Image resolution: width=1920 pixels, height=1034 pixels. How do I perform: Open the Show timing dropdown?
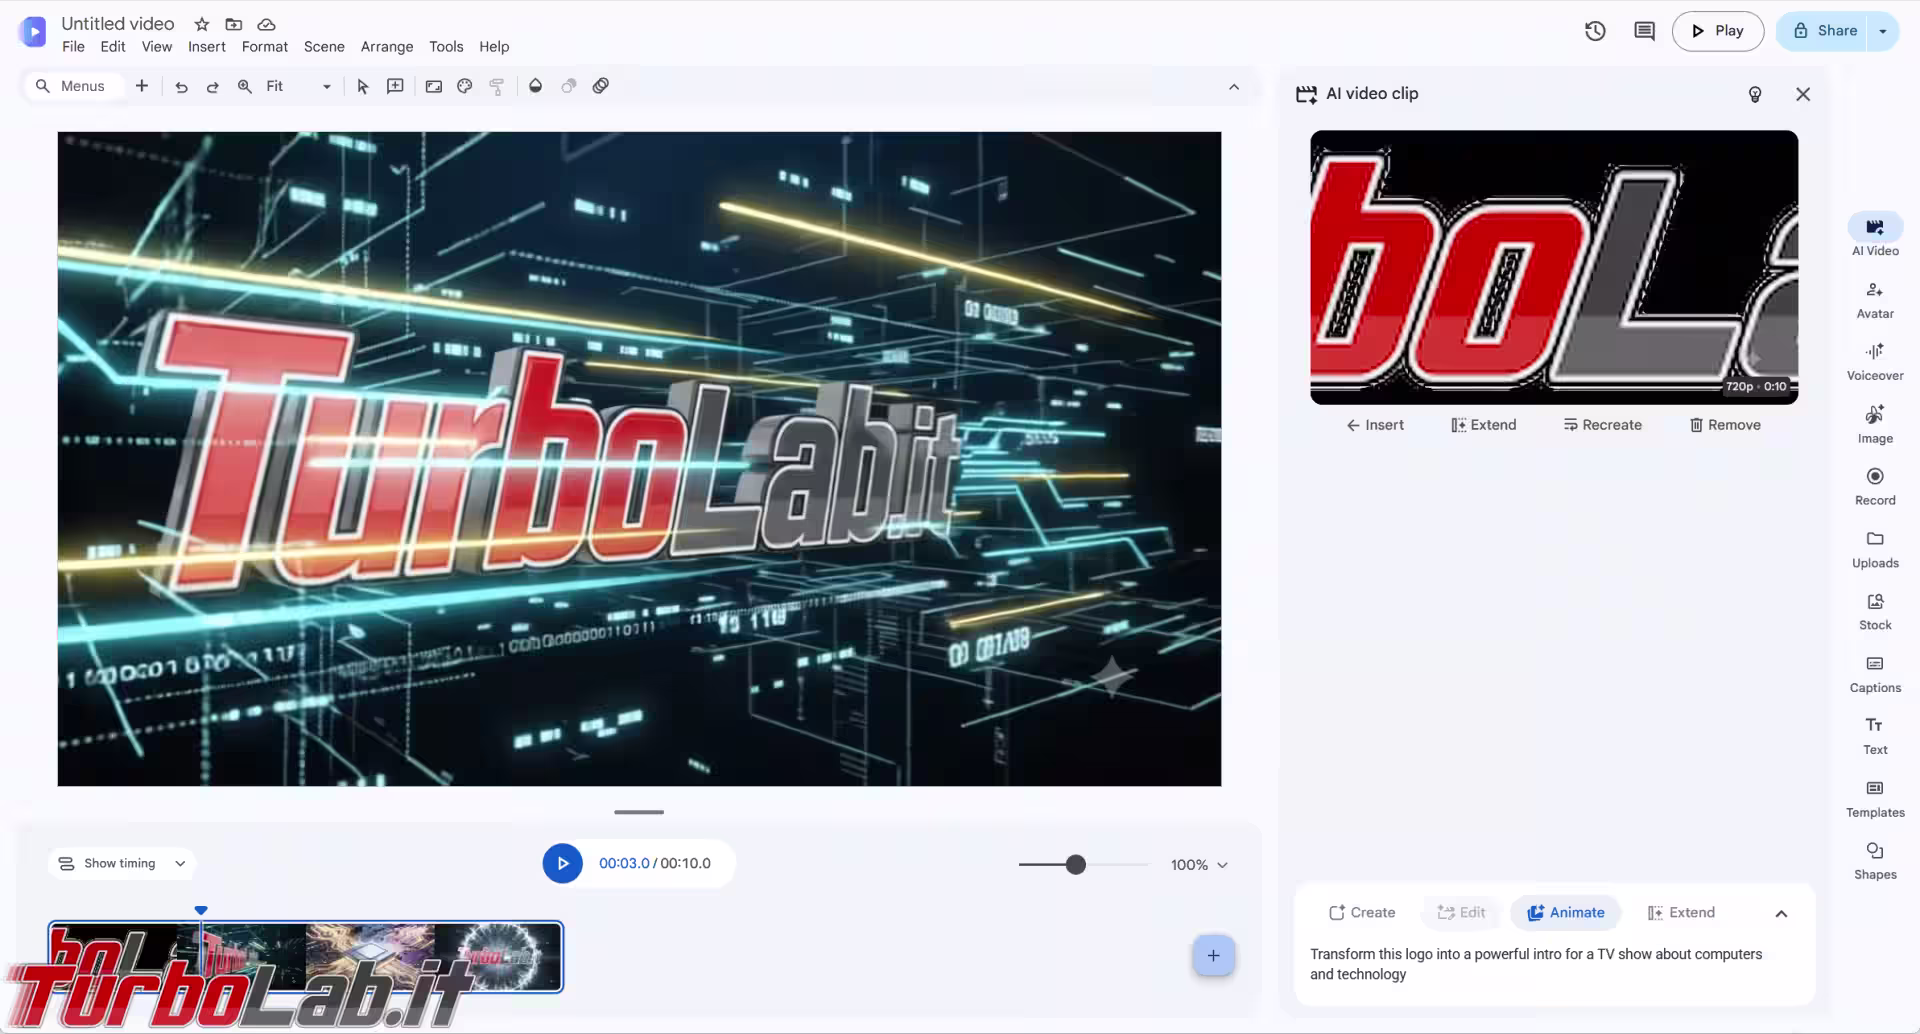(121, 864)
